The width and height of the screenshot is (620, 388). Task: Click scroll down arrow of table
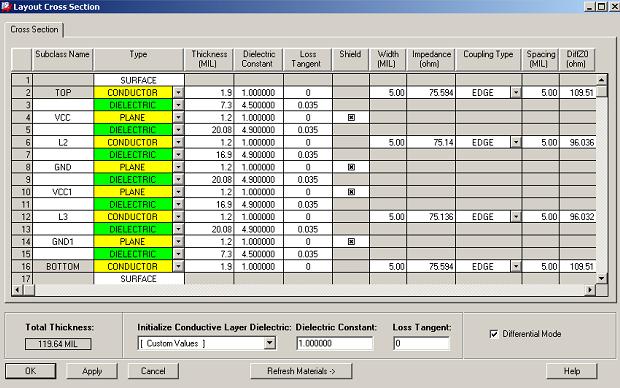pos(601,278)
